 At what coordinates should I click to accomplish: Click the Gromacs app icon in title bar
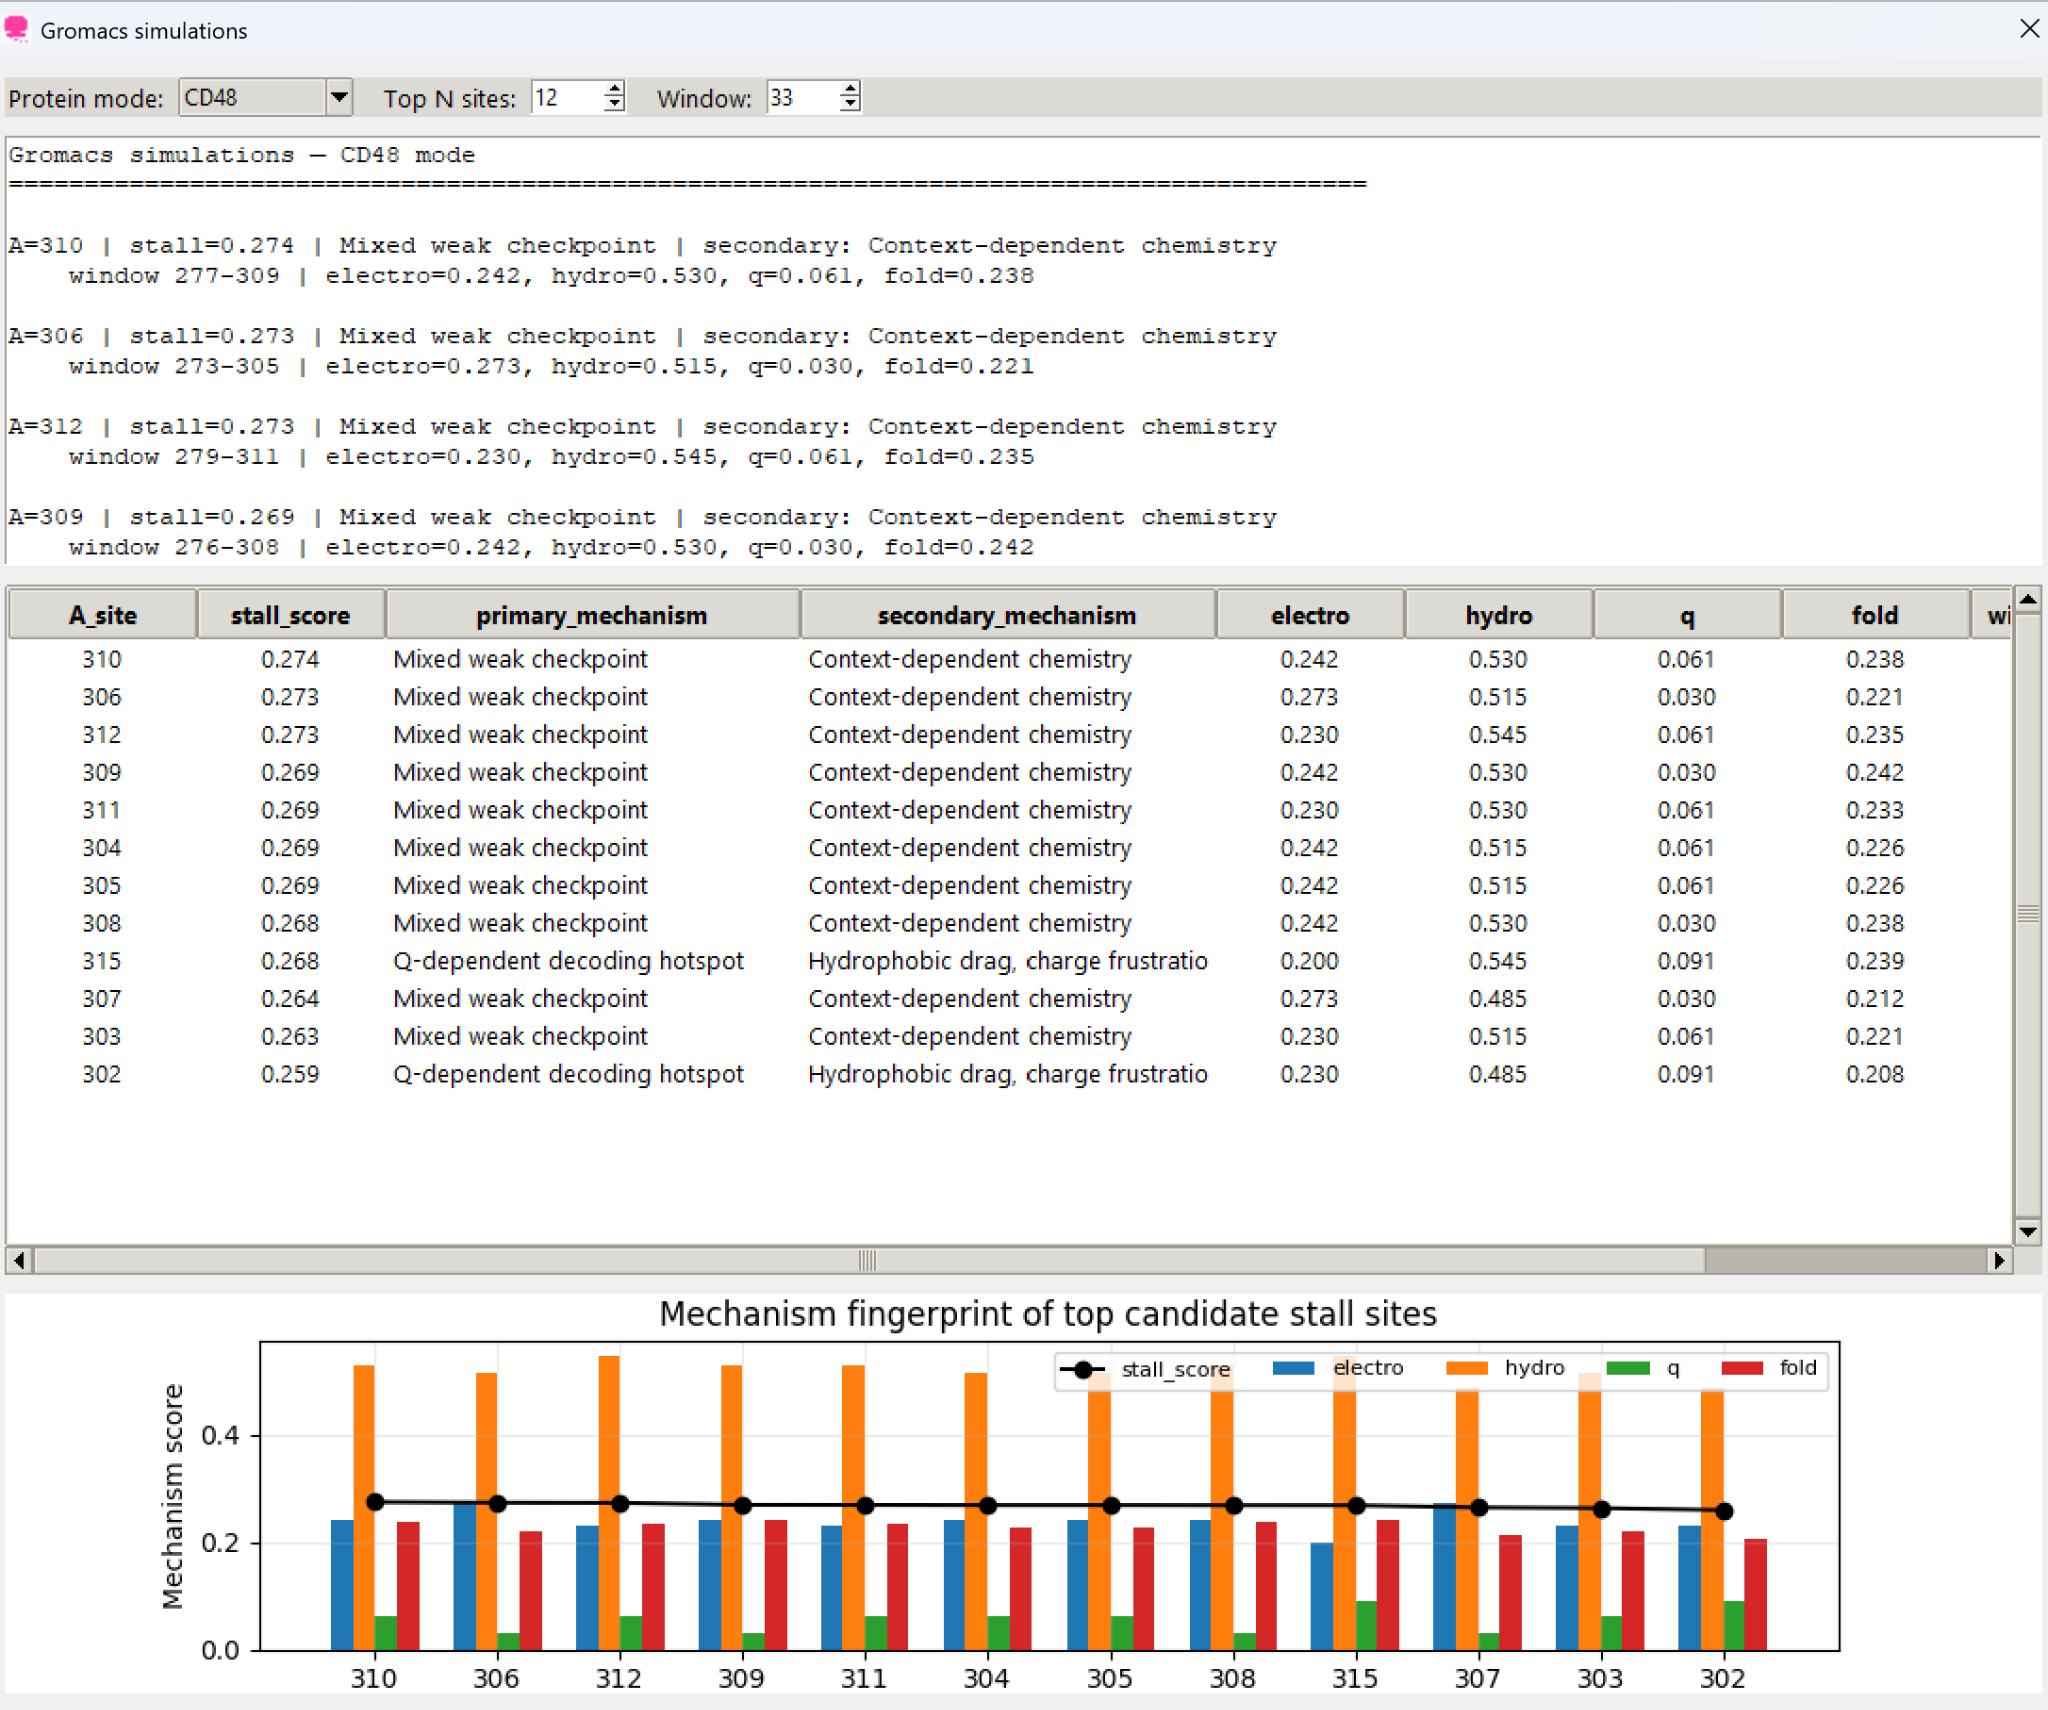click(16, 29)
